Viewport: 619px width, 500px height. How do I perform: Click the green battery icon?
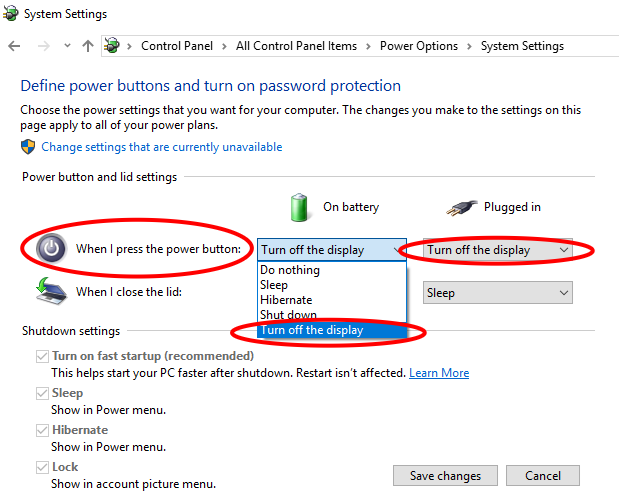point(299,207)
